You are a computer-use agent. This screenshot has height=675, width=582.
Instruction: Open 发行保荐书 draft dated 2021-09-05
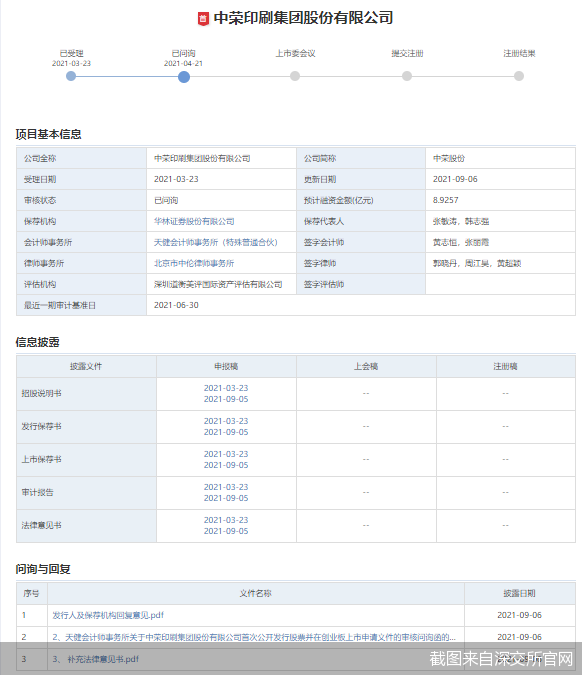click(x=226, y=432)
